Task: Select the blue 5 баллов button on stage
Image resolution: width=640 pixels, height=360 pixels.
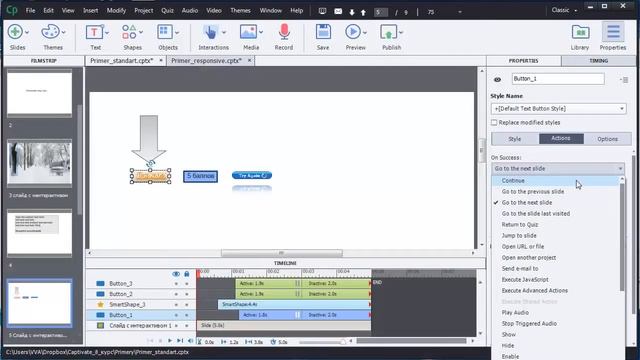Action: [200, 176]
